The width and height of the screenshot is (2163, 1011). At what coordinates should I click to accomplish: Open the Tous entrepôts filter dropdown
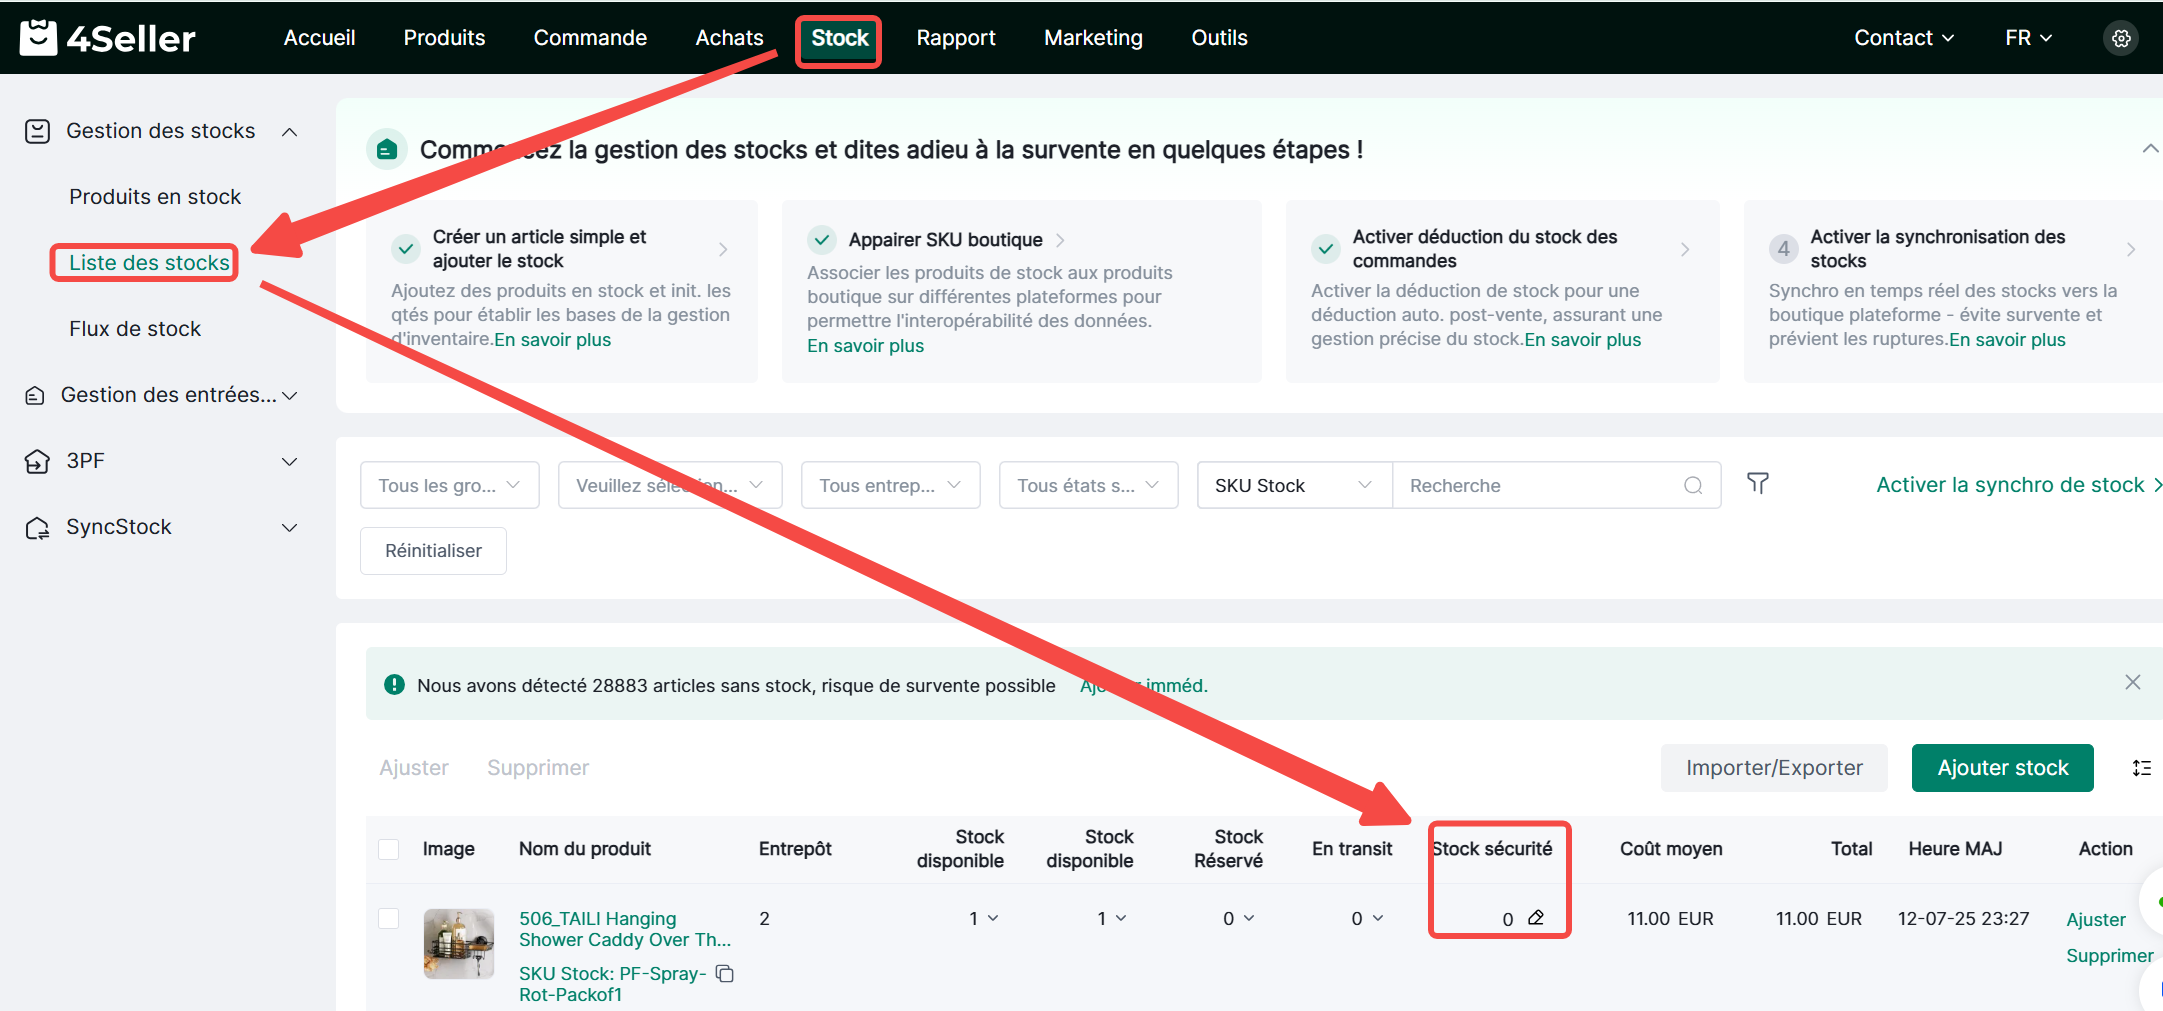(889, 485)
